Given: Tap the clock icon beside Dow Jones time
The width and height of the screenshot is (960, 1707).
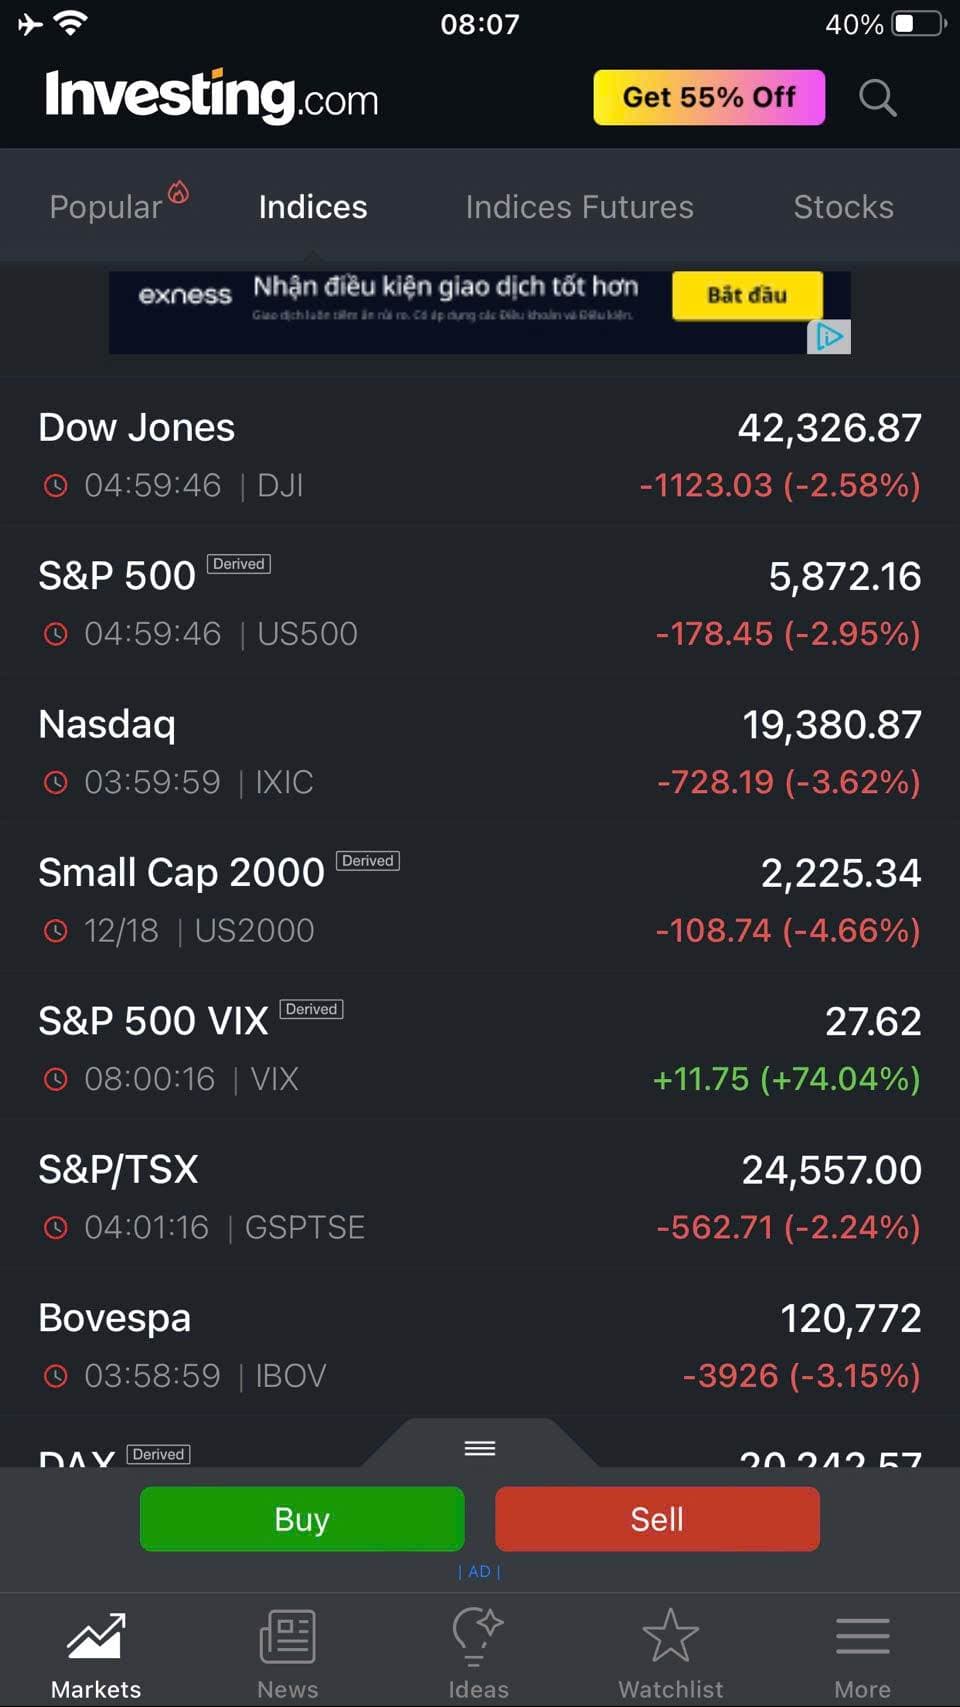Looking at the screenshot, I should [x=56, y=486].
